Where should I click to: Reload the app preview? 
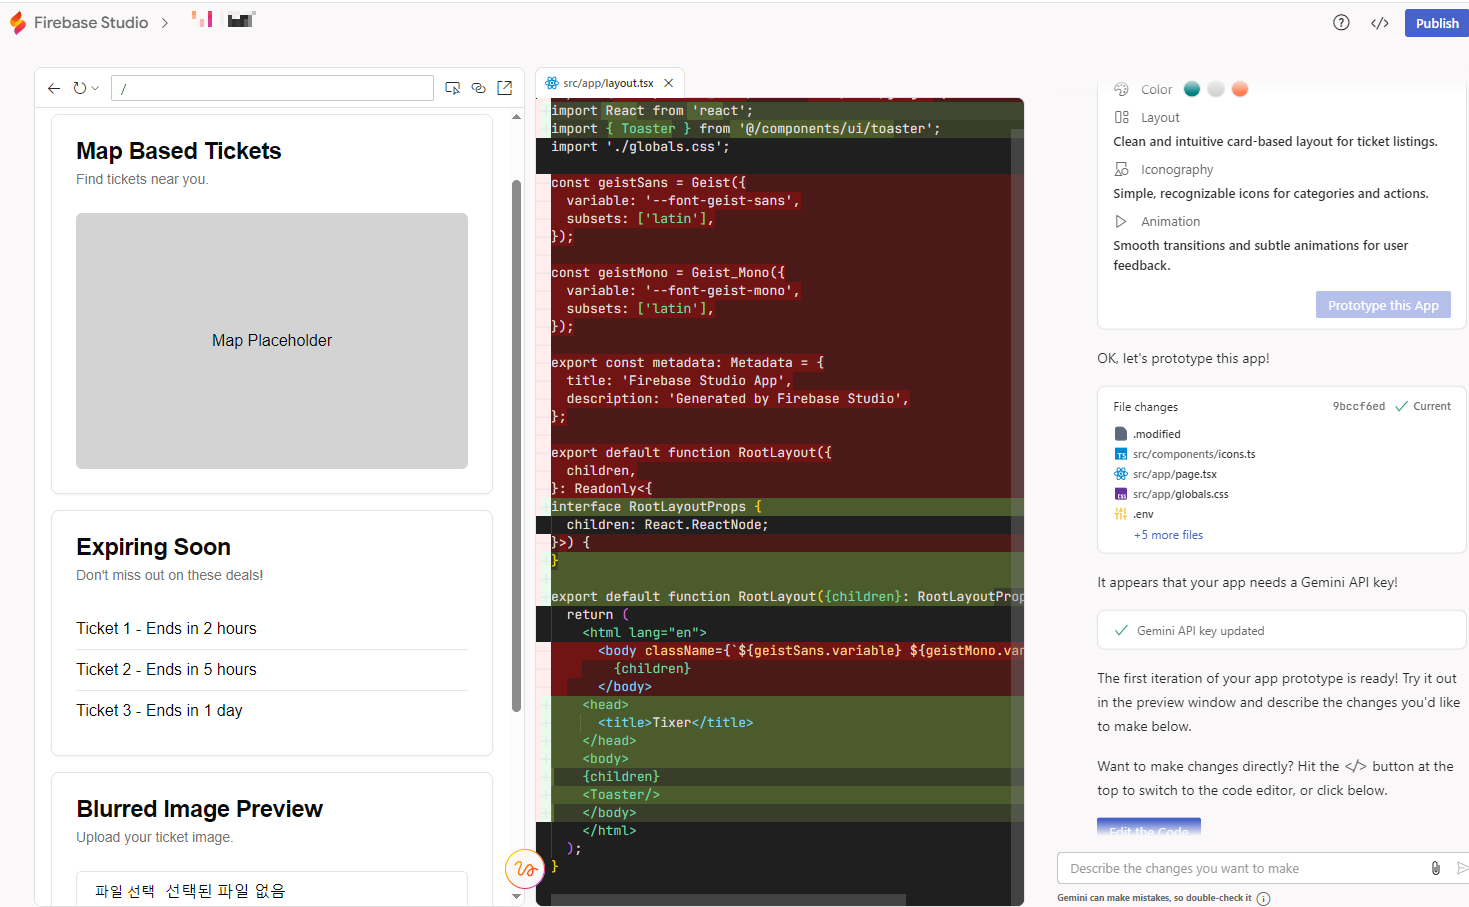[80, 88]
